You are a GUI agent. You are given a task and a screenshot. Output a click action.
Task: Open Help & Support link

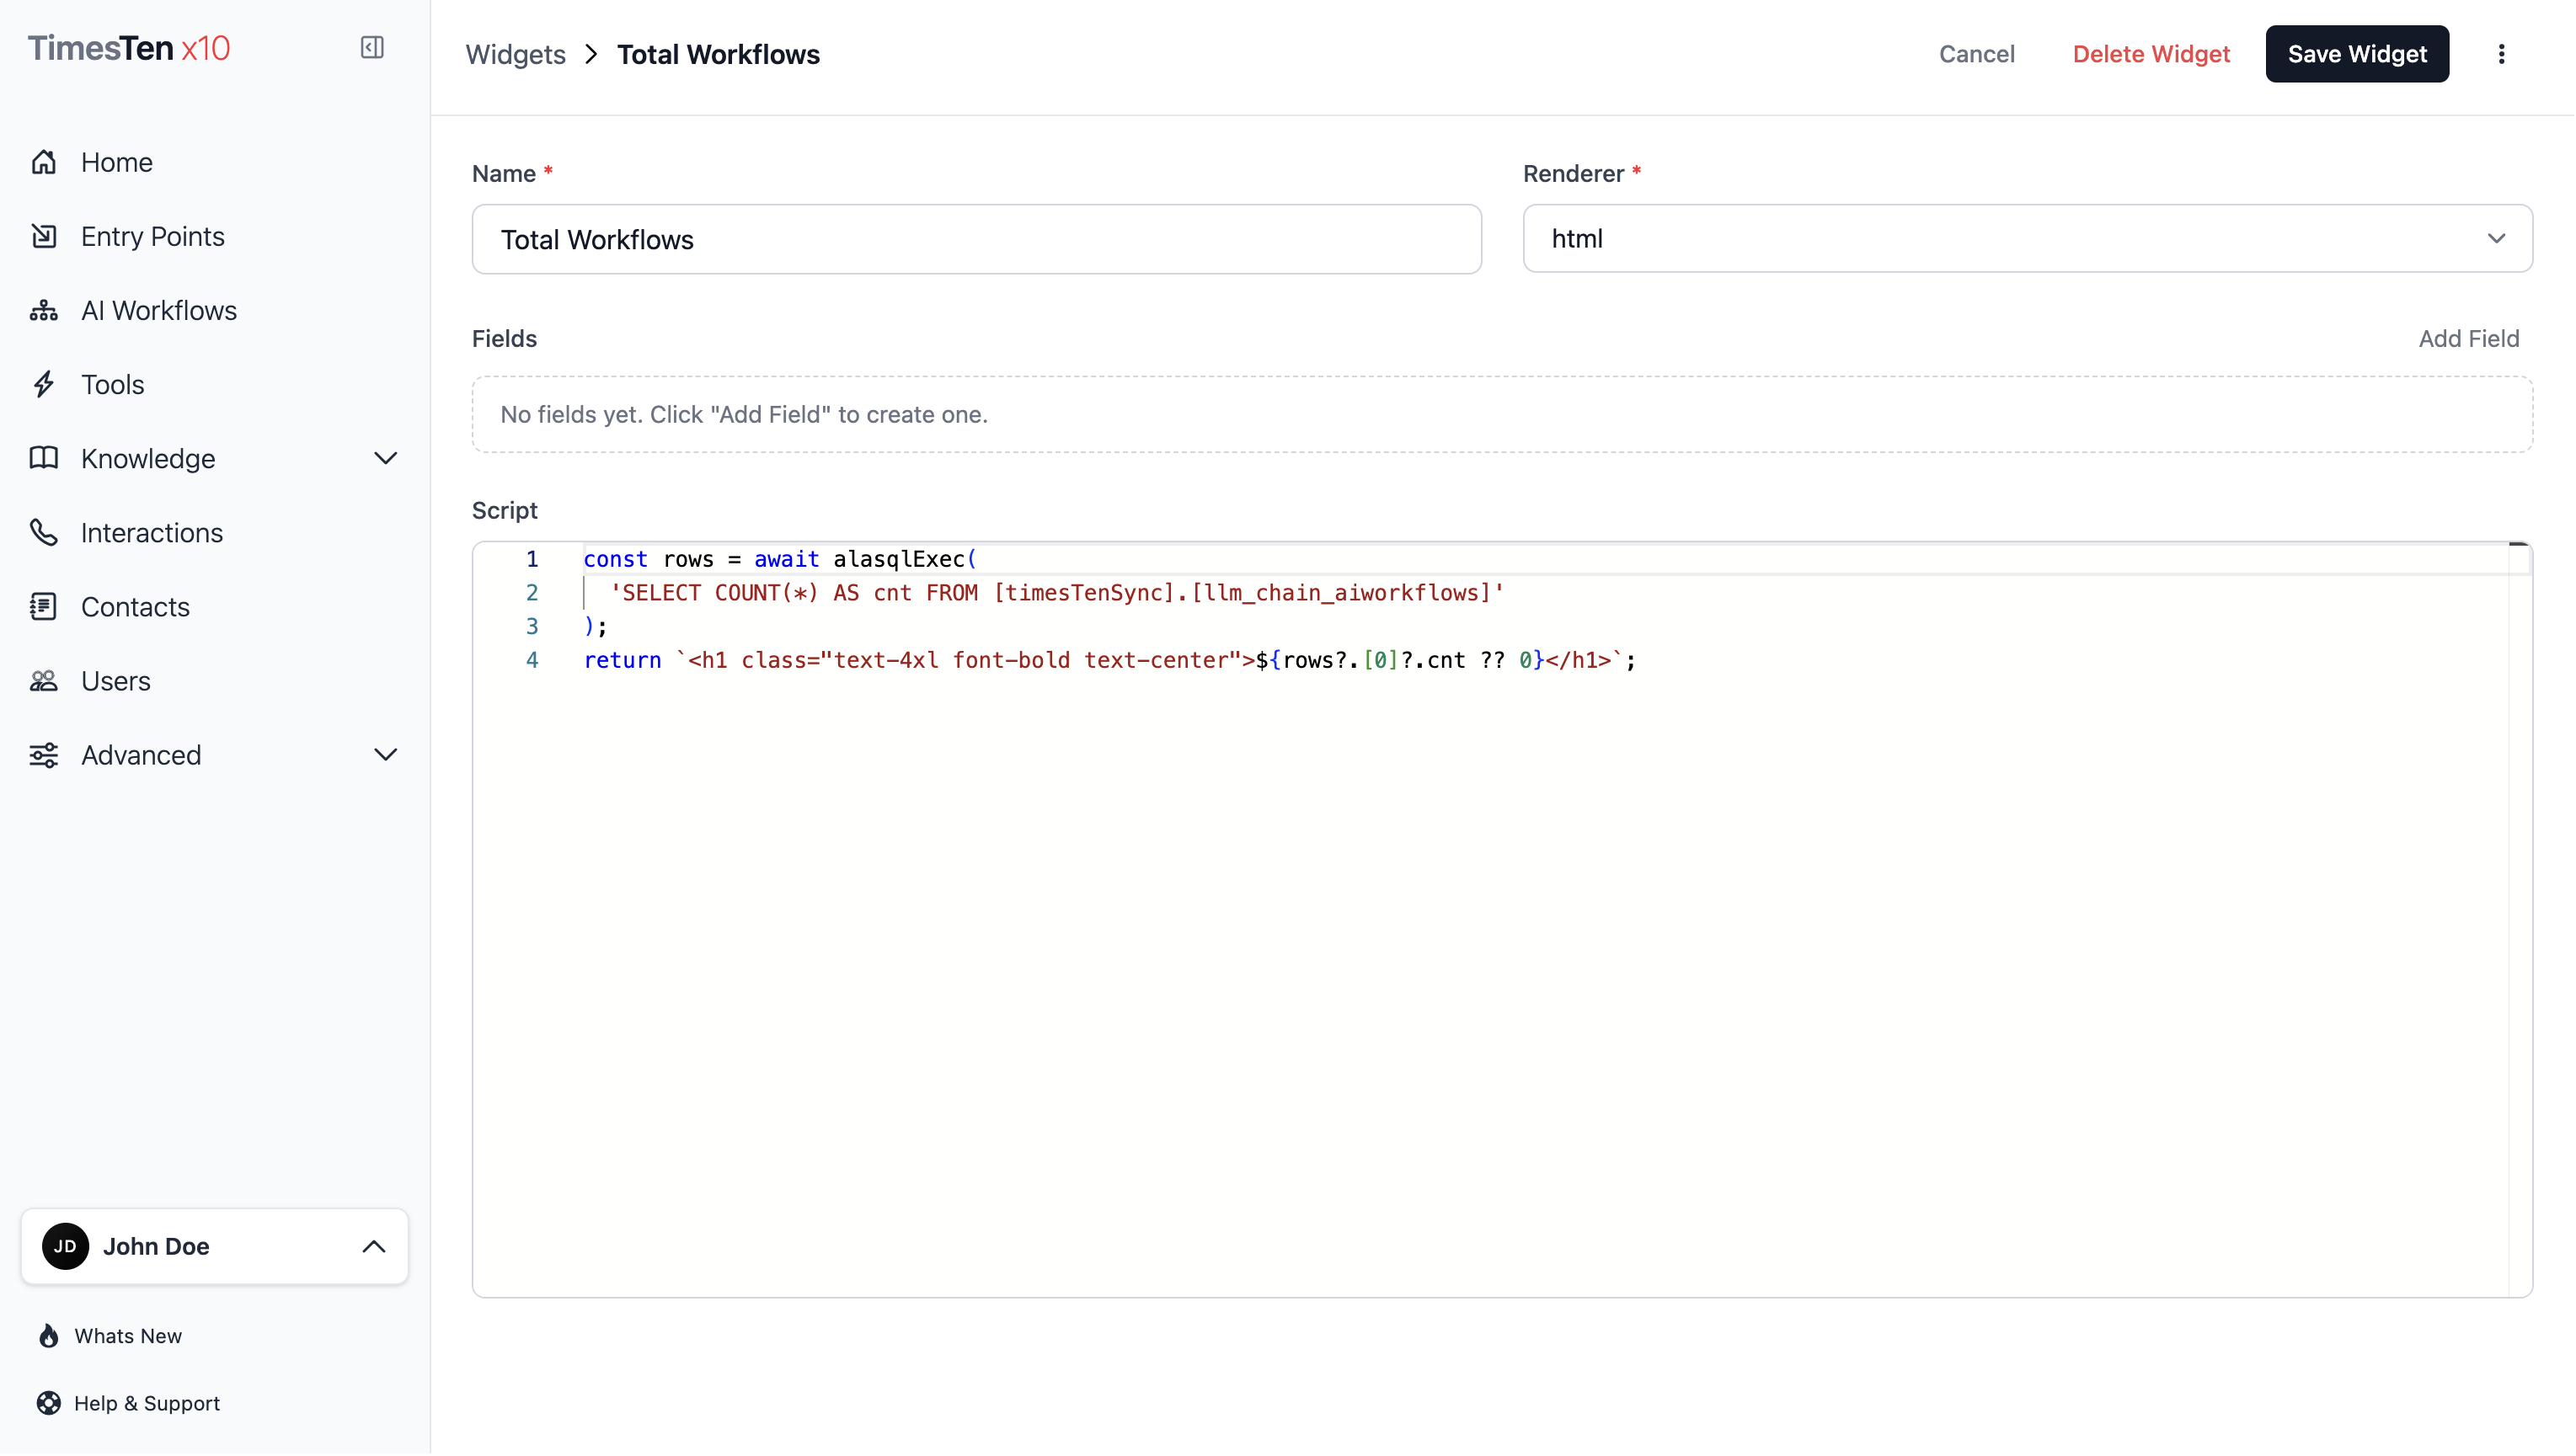coord(147,1403)
